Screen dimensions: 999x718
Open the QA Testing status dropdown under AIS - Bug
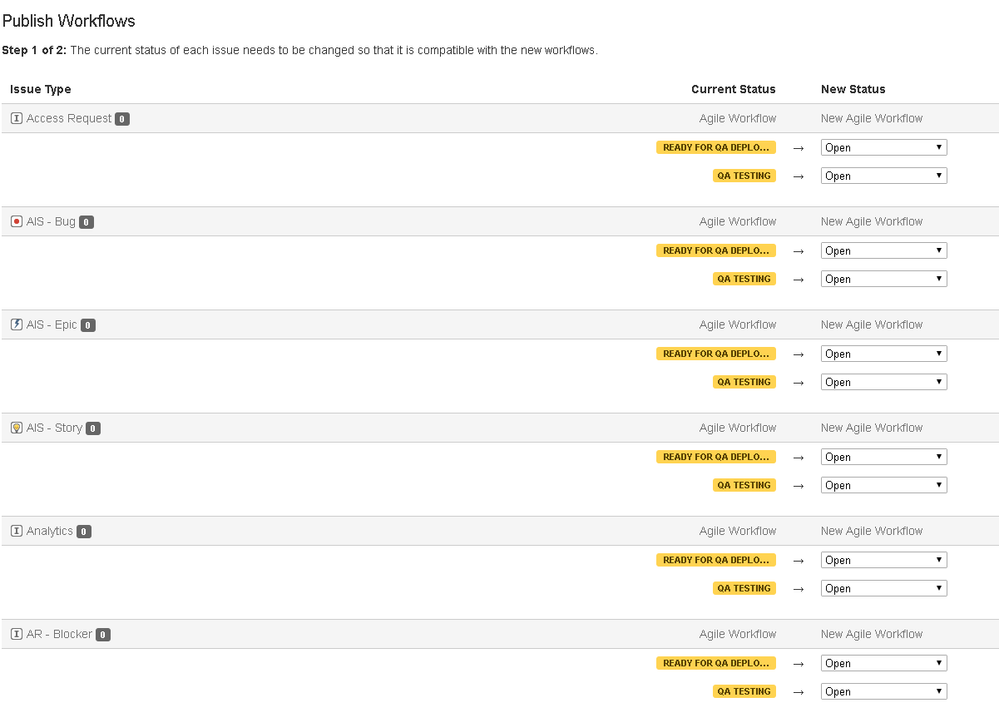click(x=883, y=278)
